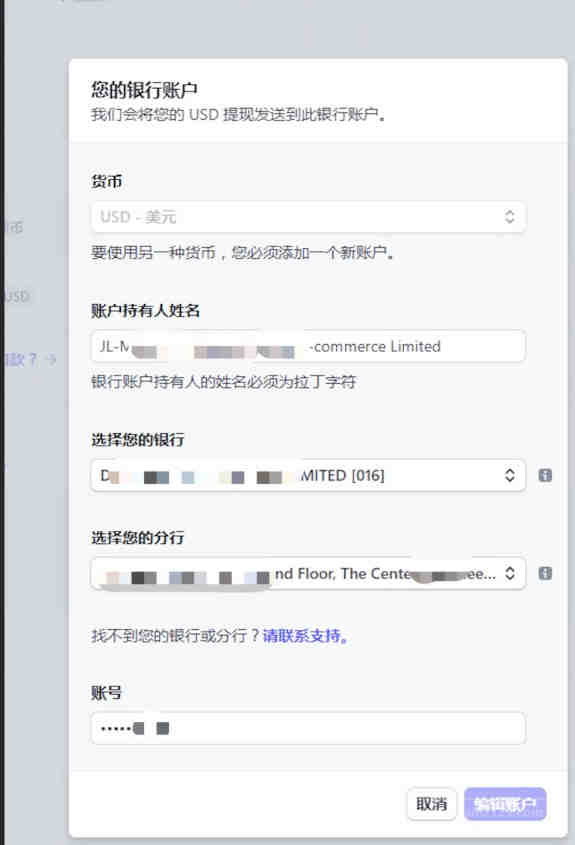Click the info icon beside the bank selector

coord(545,475)
